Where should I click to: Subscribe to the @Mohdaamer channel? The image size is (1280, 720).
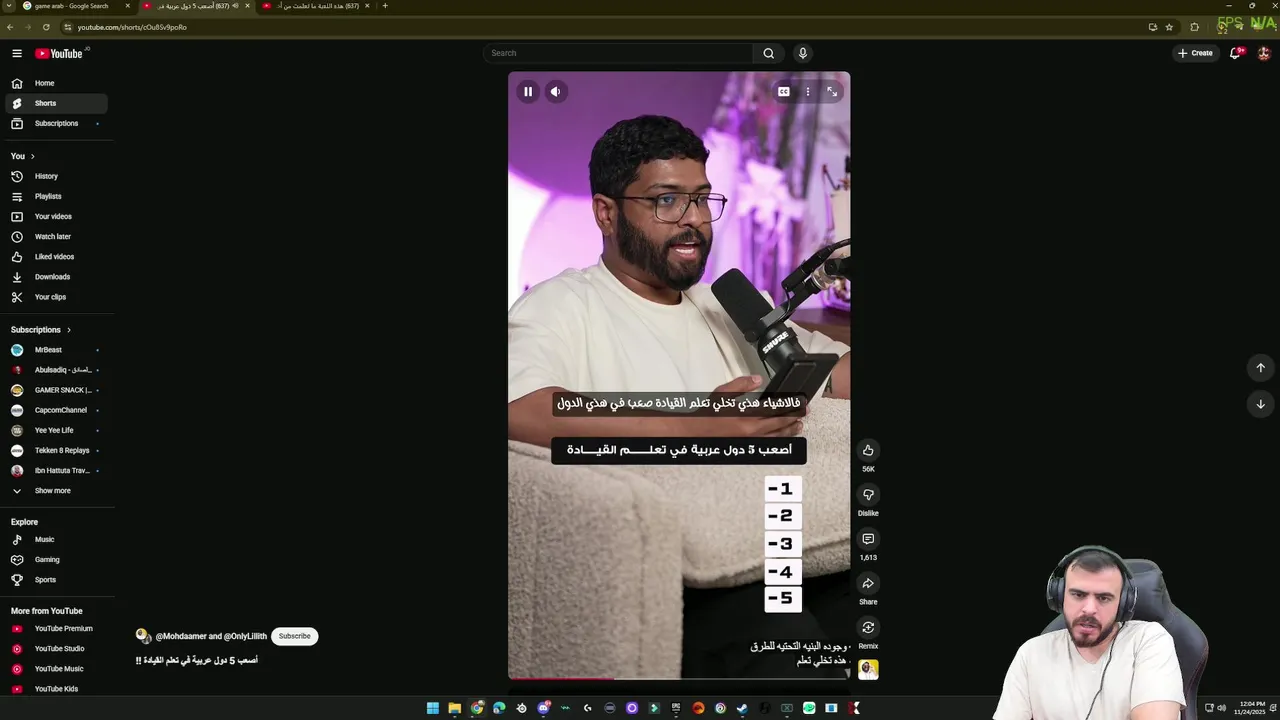[294, 636]
